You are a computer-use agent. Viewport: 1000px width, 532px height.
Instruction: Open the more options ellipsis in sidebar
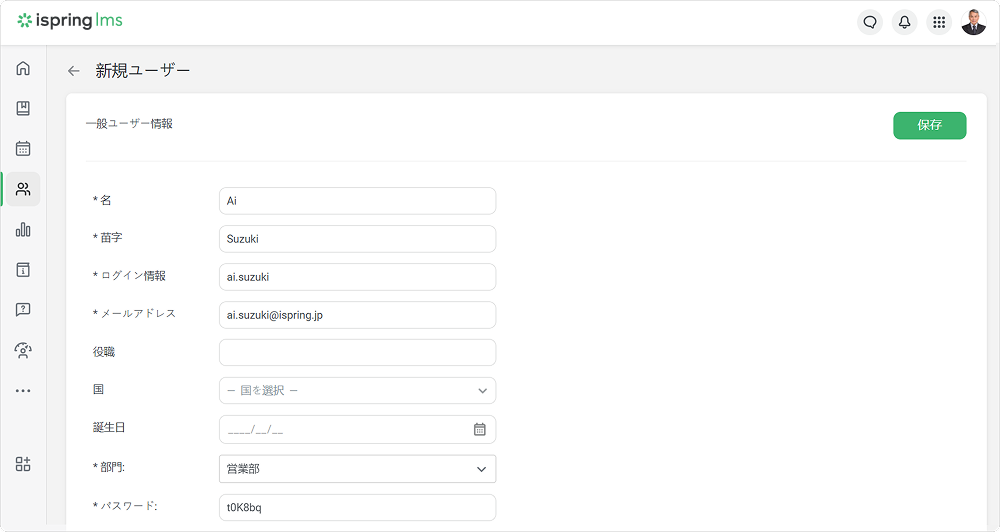23,391
